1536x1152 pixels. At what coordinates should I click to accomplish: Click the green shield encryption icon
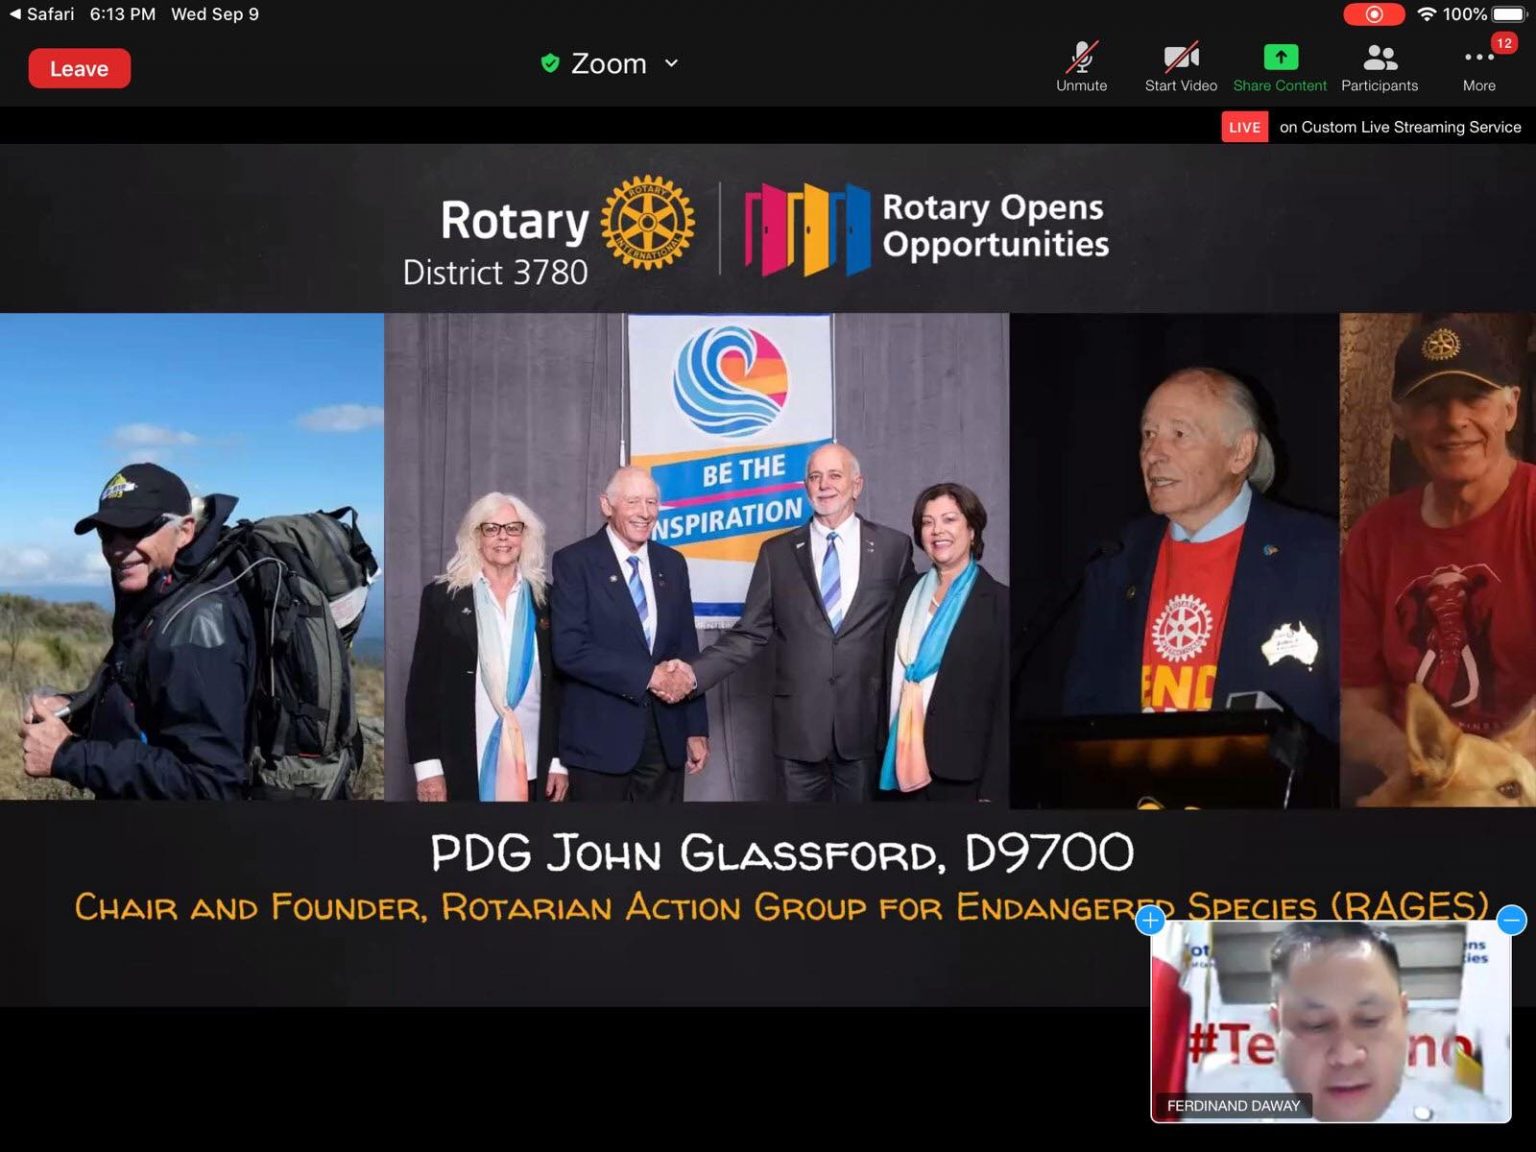tap(550, 63)
